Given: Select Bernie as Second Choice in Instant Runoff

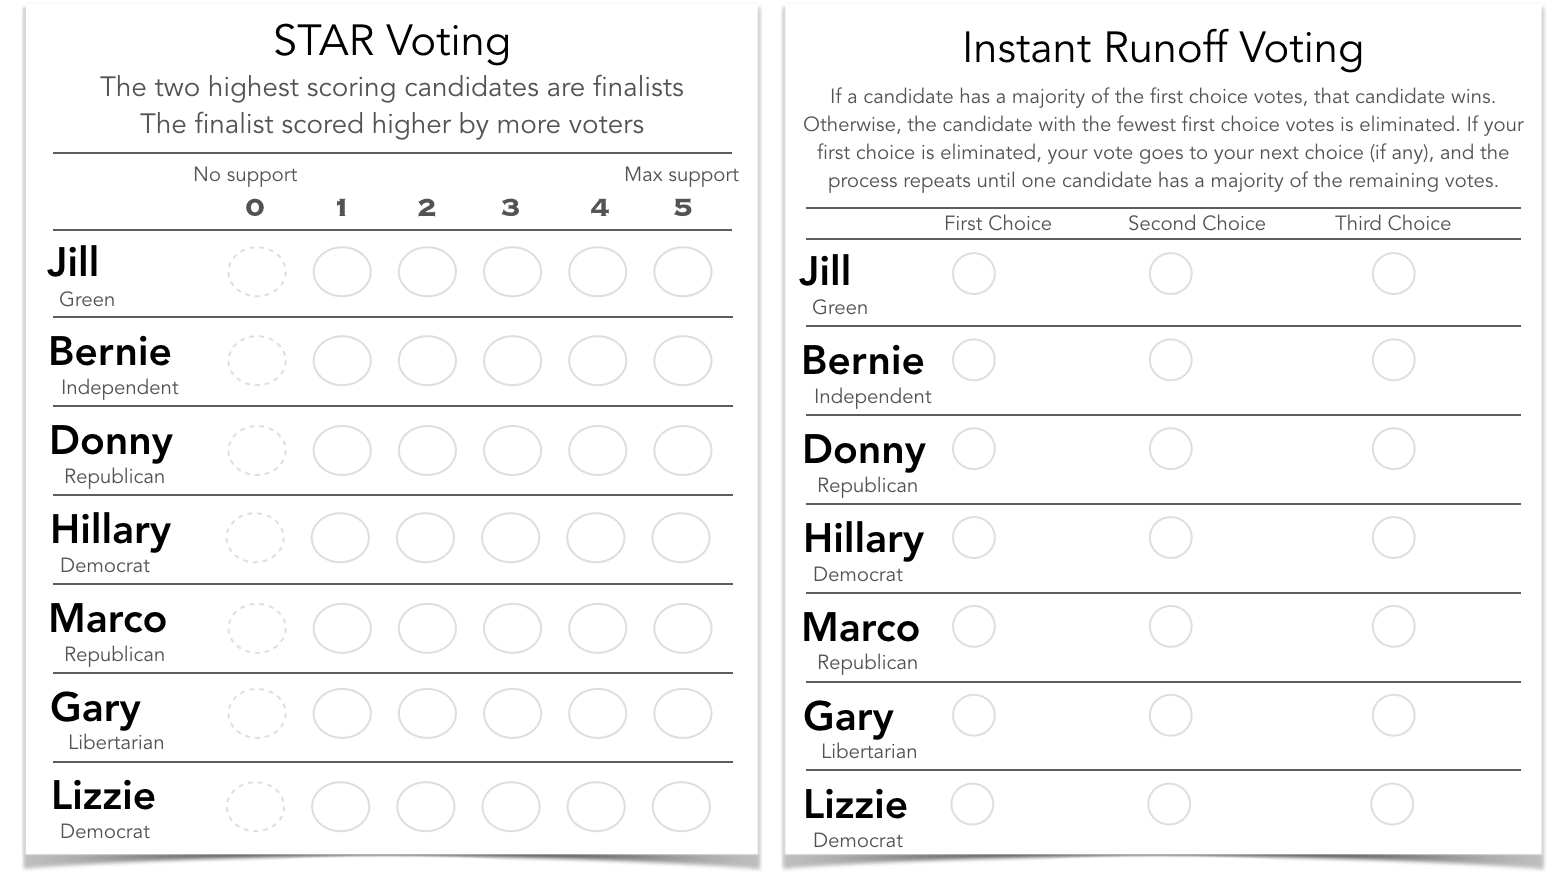Looking at the screenshot, I should tap(1170, 360).
